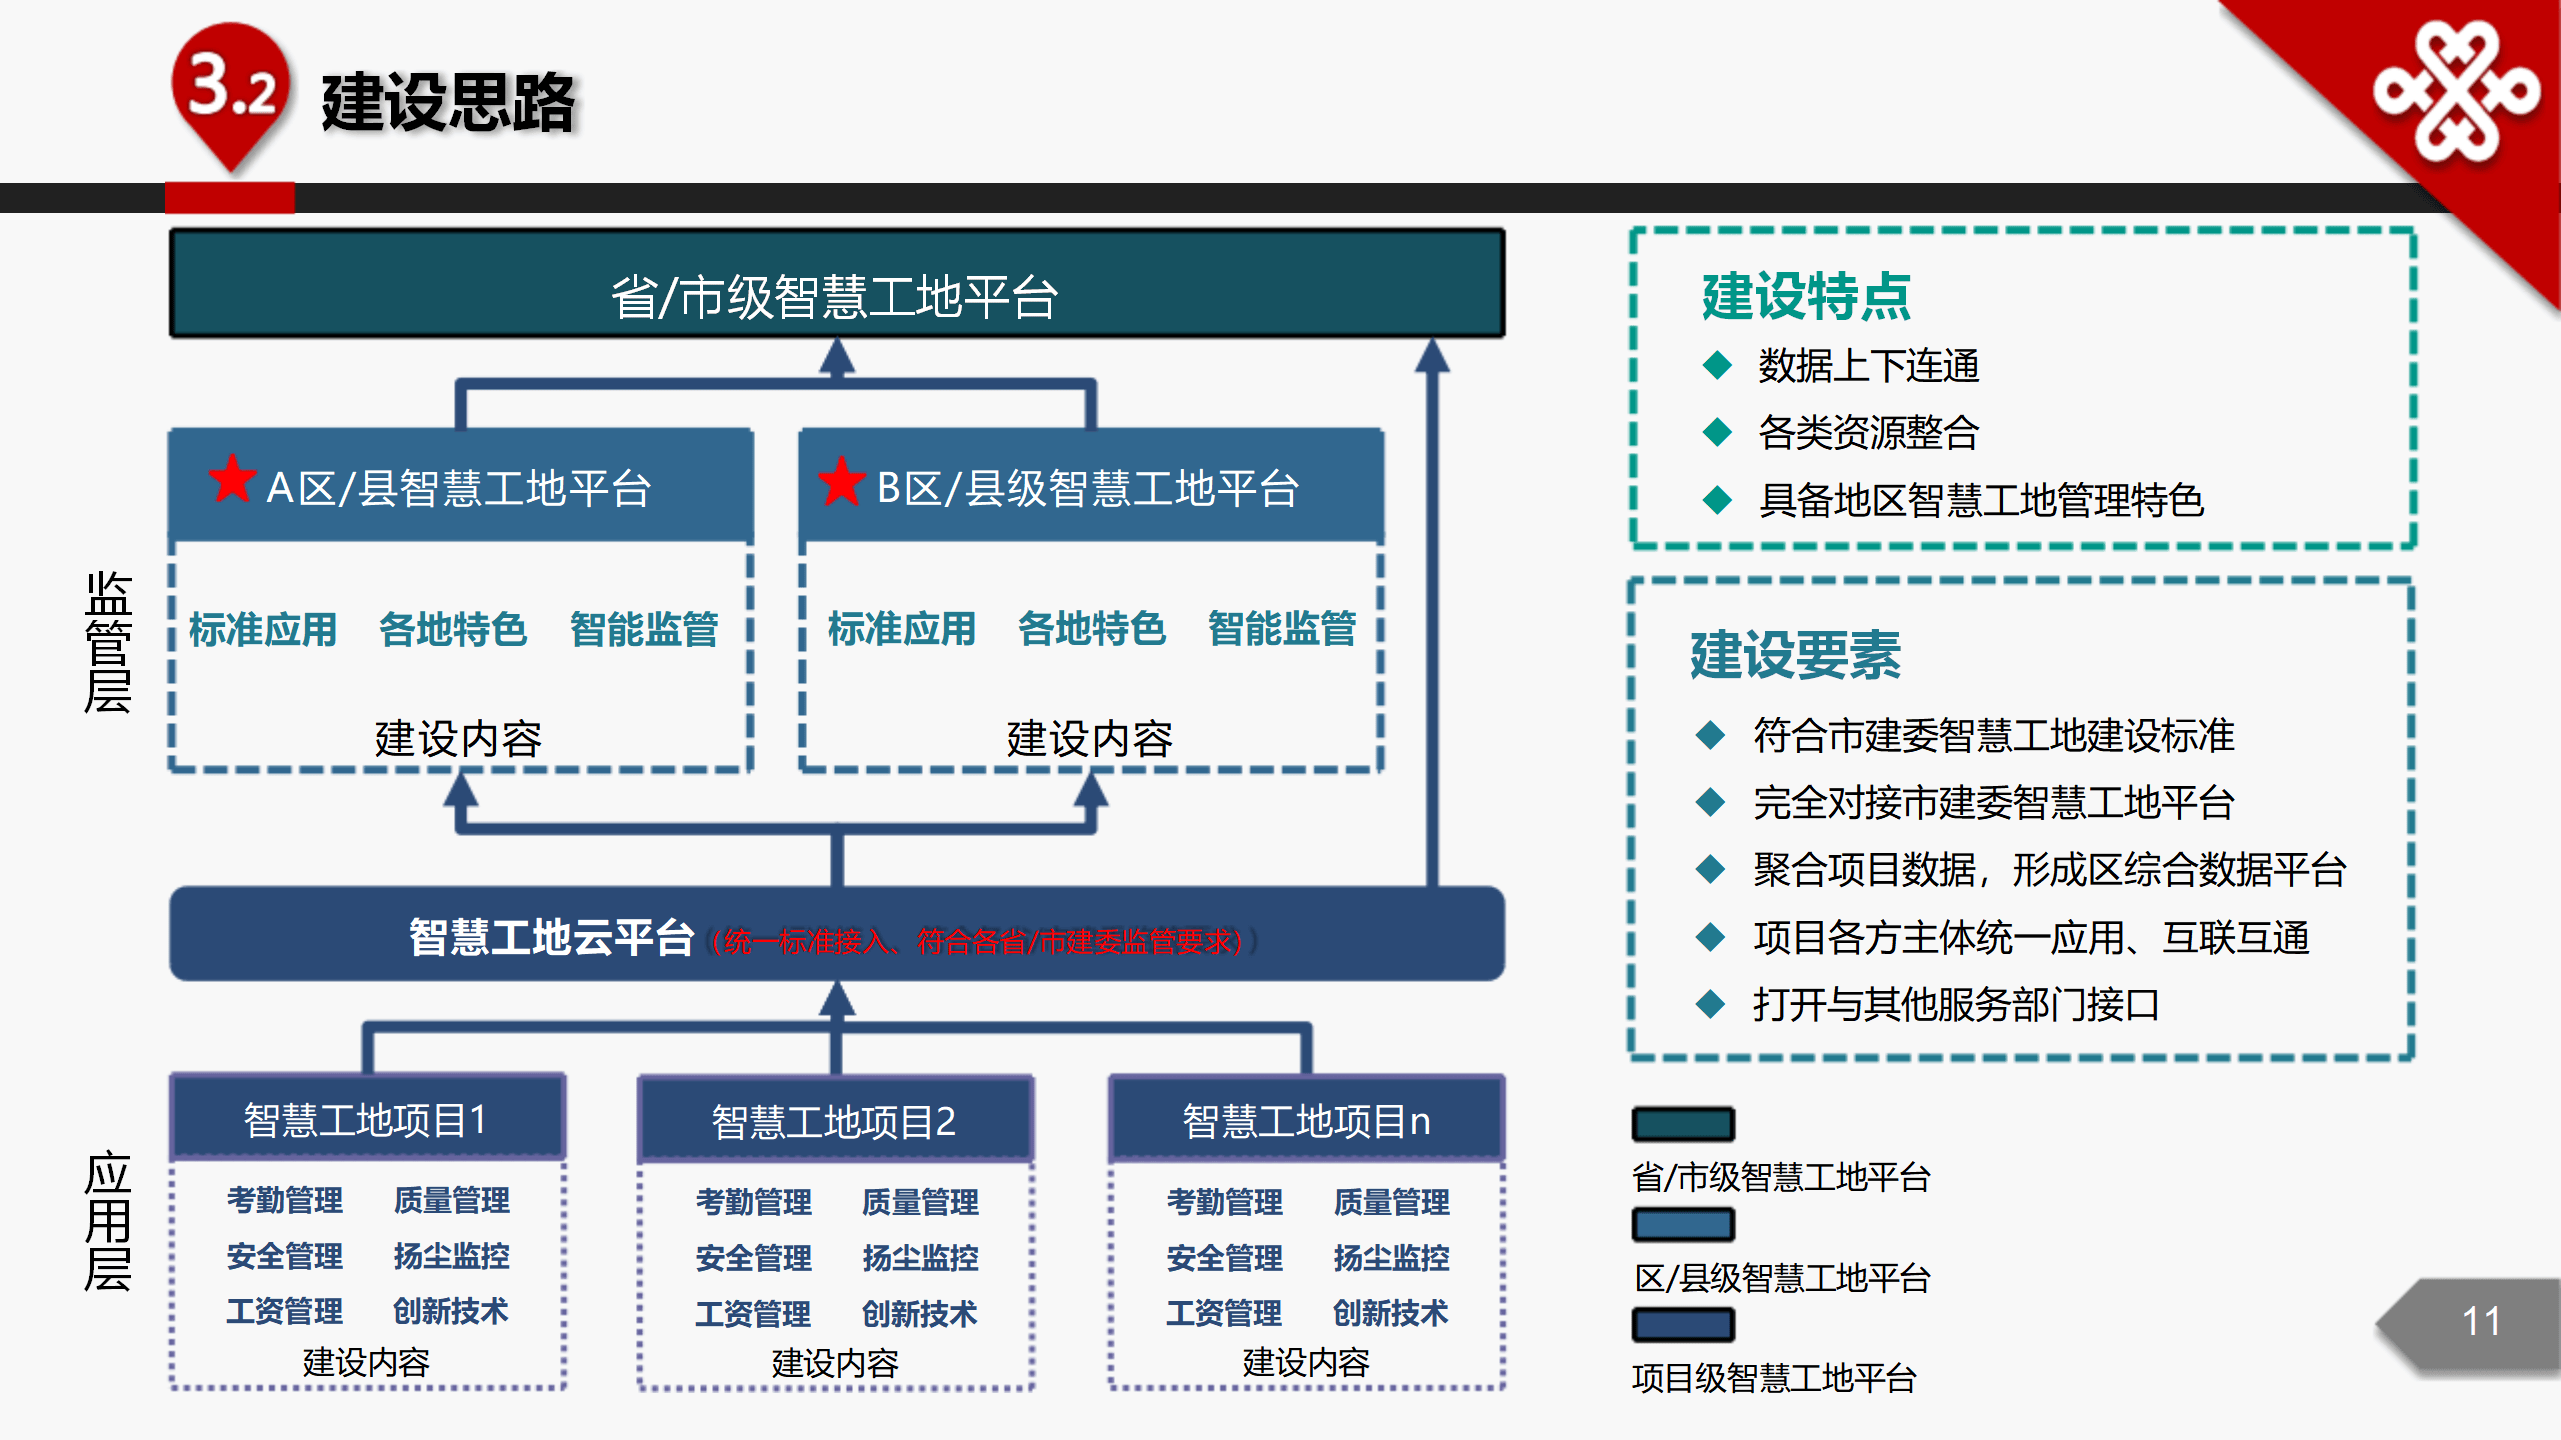Select the 智慧工地项目n header
Image resolution: width=2561 pixels, height=1440 pixels.
[1307, 1119]
